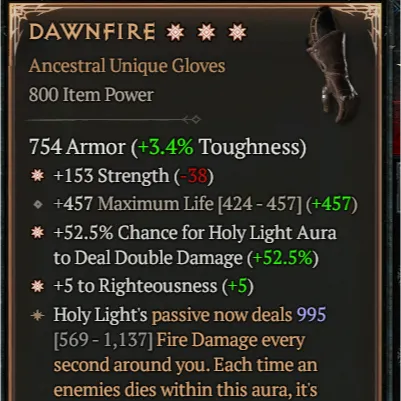Click the green +3.4% Toughness comparison value

coord(165,147)
